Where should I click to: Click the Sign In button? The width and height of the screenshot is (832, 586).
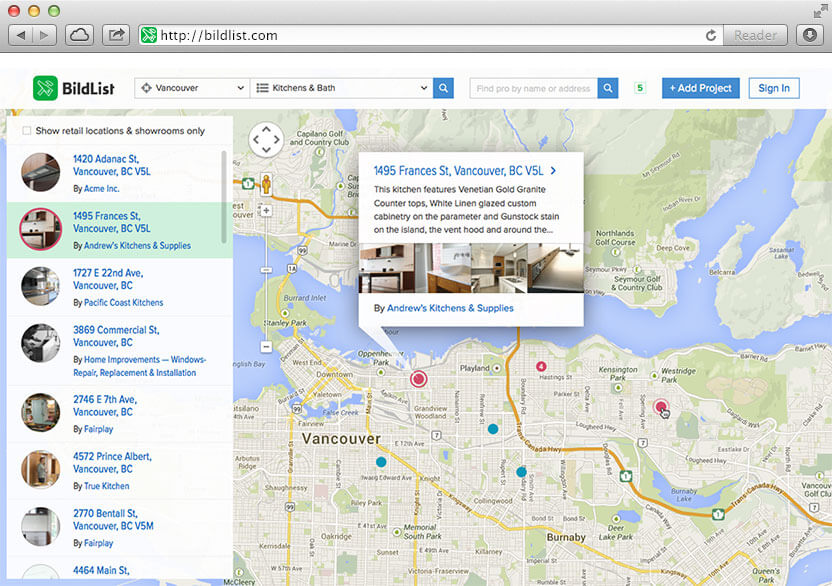coord(773,87)
